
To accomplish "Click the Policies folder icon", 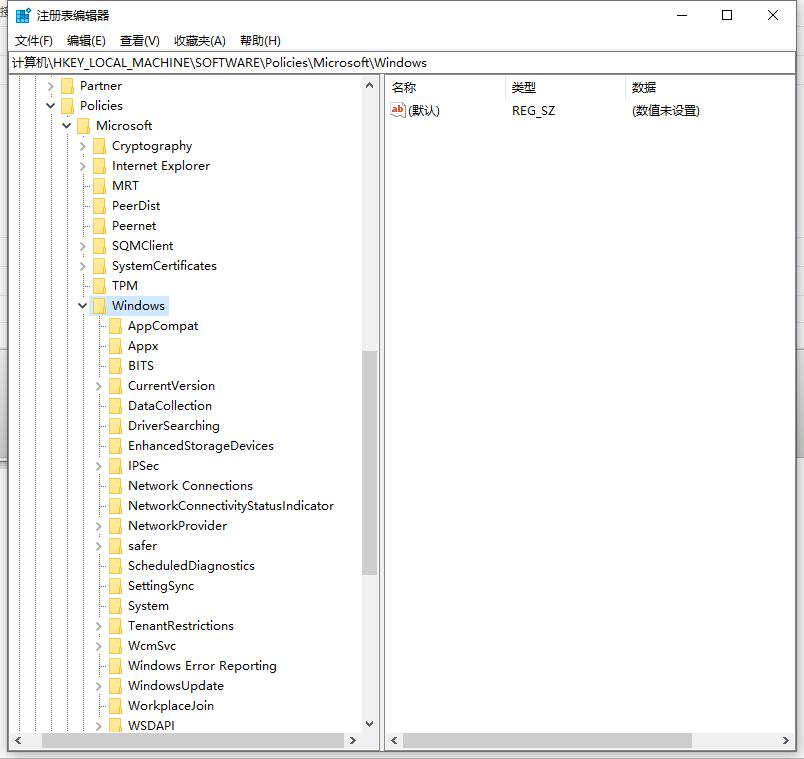I will tap(68, 106).
